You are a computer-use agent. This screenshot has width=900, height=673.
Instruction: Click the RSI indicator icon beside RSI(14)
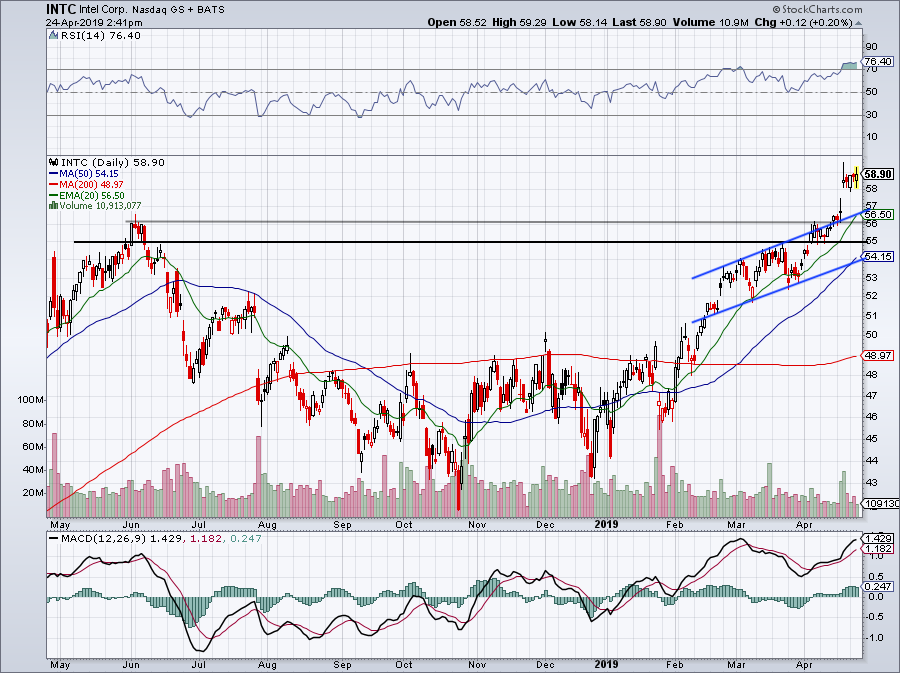(53, 36)
